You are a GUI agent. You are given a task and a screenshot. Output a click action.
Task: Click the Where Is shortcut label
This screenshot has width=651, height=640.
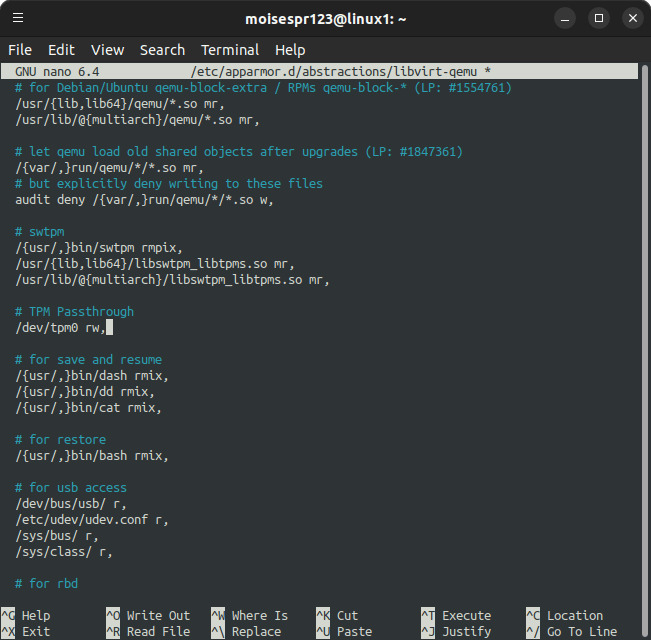click(x=259, y=616)
